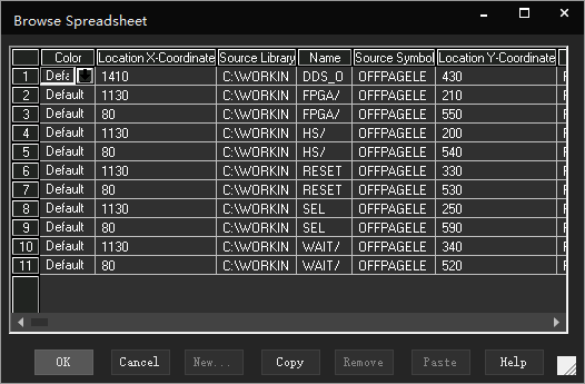Click the Y-coordinate cell 530
The image size is (585, 384).
[497, 190]
